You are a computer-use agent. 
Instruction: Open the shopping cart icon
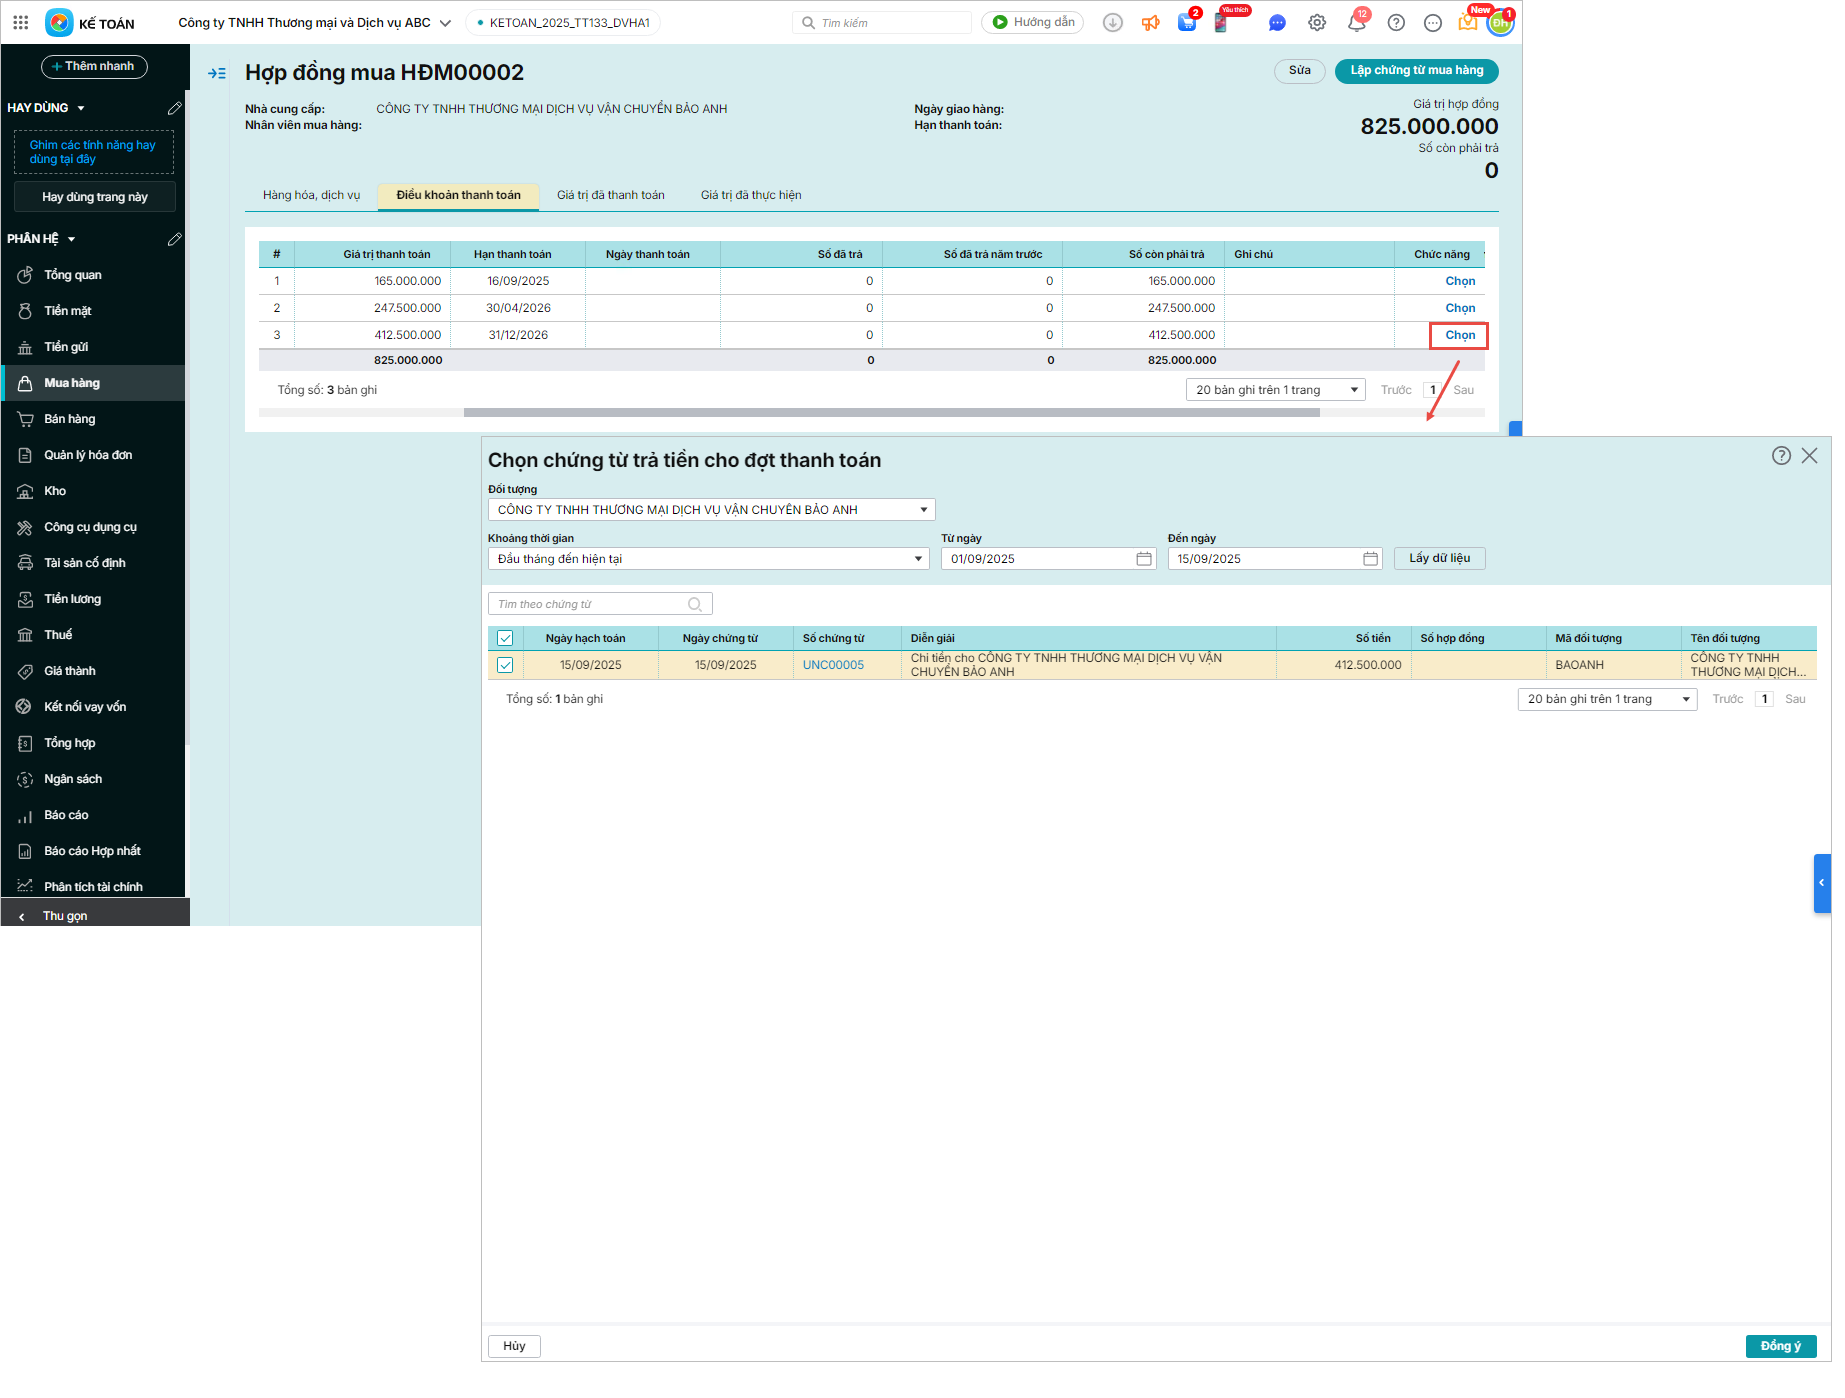[1187, 23]
